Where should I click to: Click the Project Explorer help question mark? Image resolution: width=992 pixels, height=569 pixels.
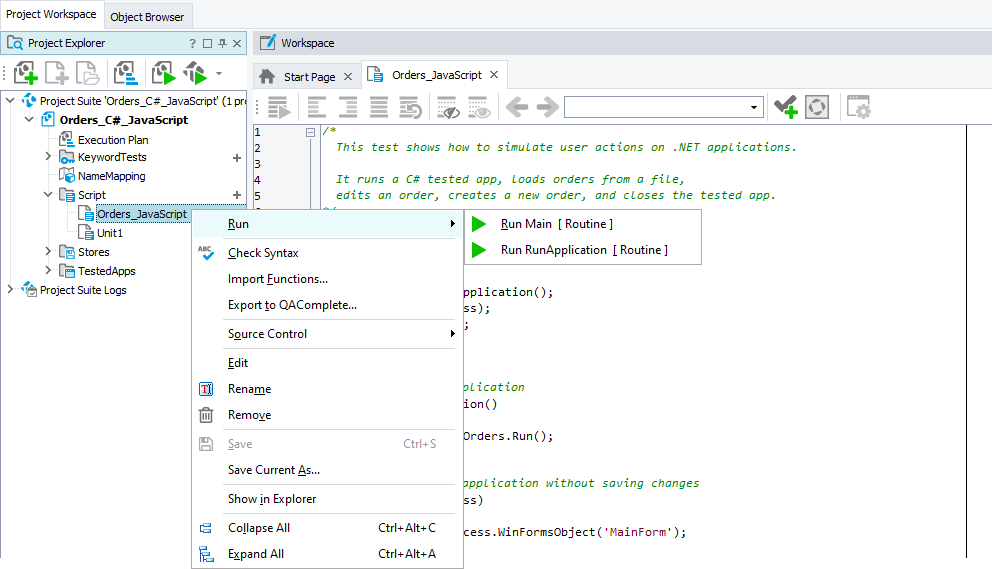[x=192, y=44]
